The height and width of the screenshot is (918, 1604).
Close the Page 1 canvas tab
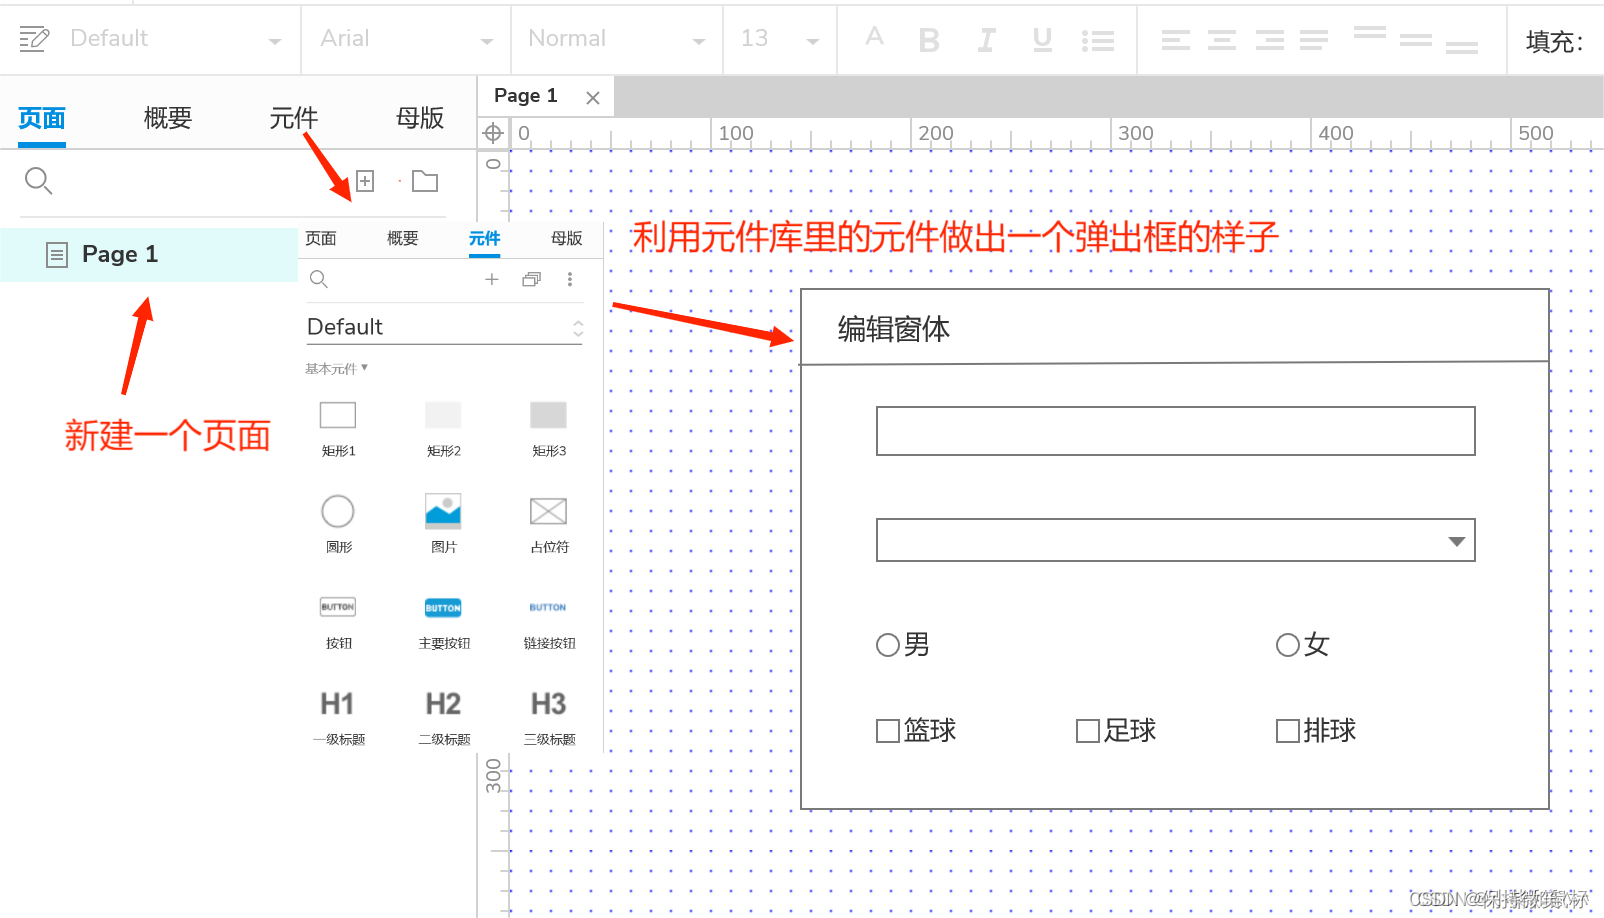point(593,98)
